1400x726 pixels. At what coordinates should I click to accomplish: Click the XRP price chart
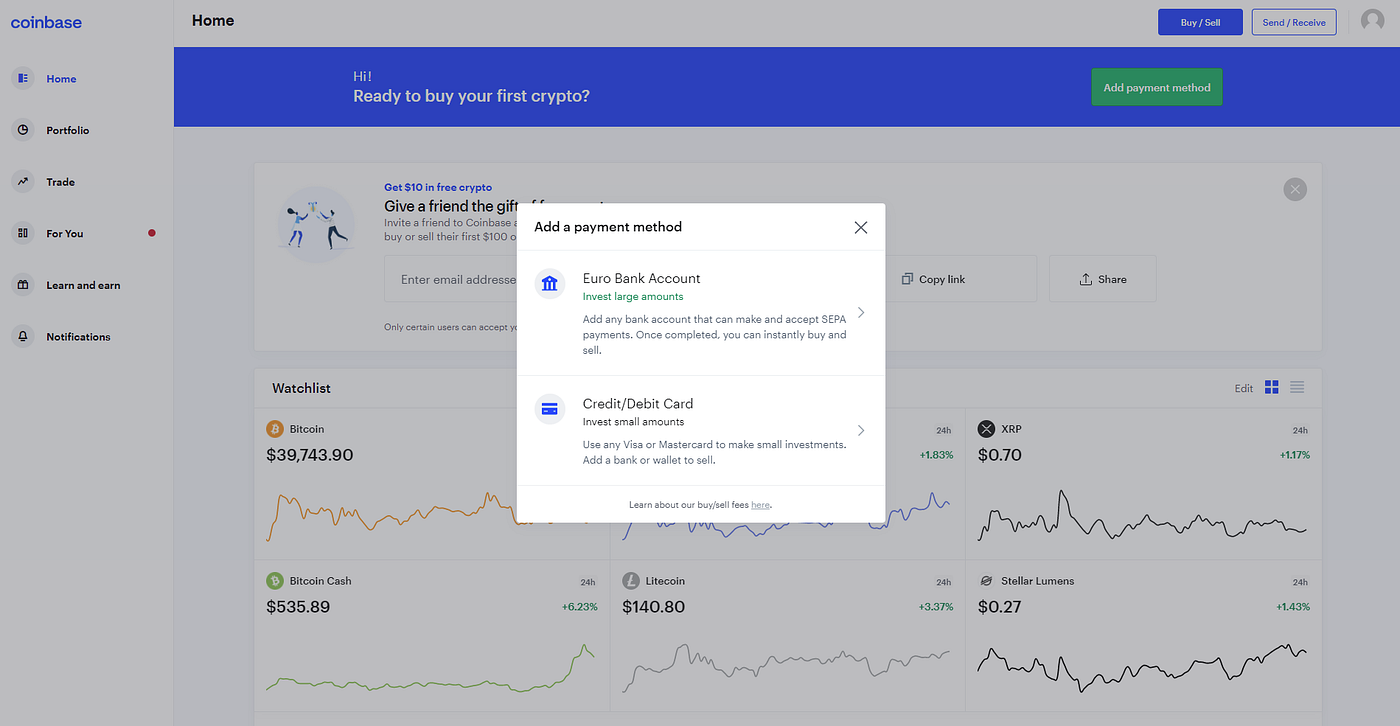click(x=1142, y=516)
